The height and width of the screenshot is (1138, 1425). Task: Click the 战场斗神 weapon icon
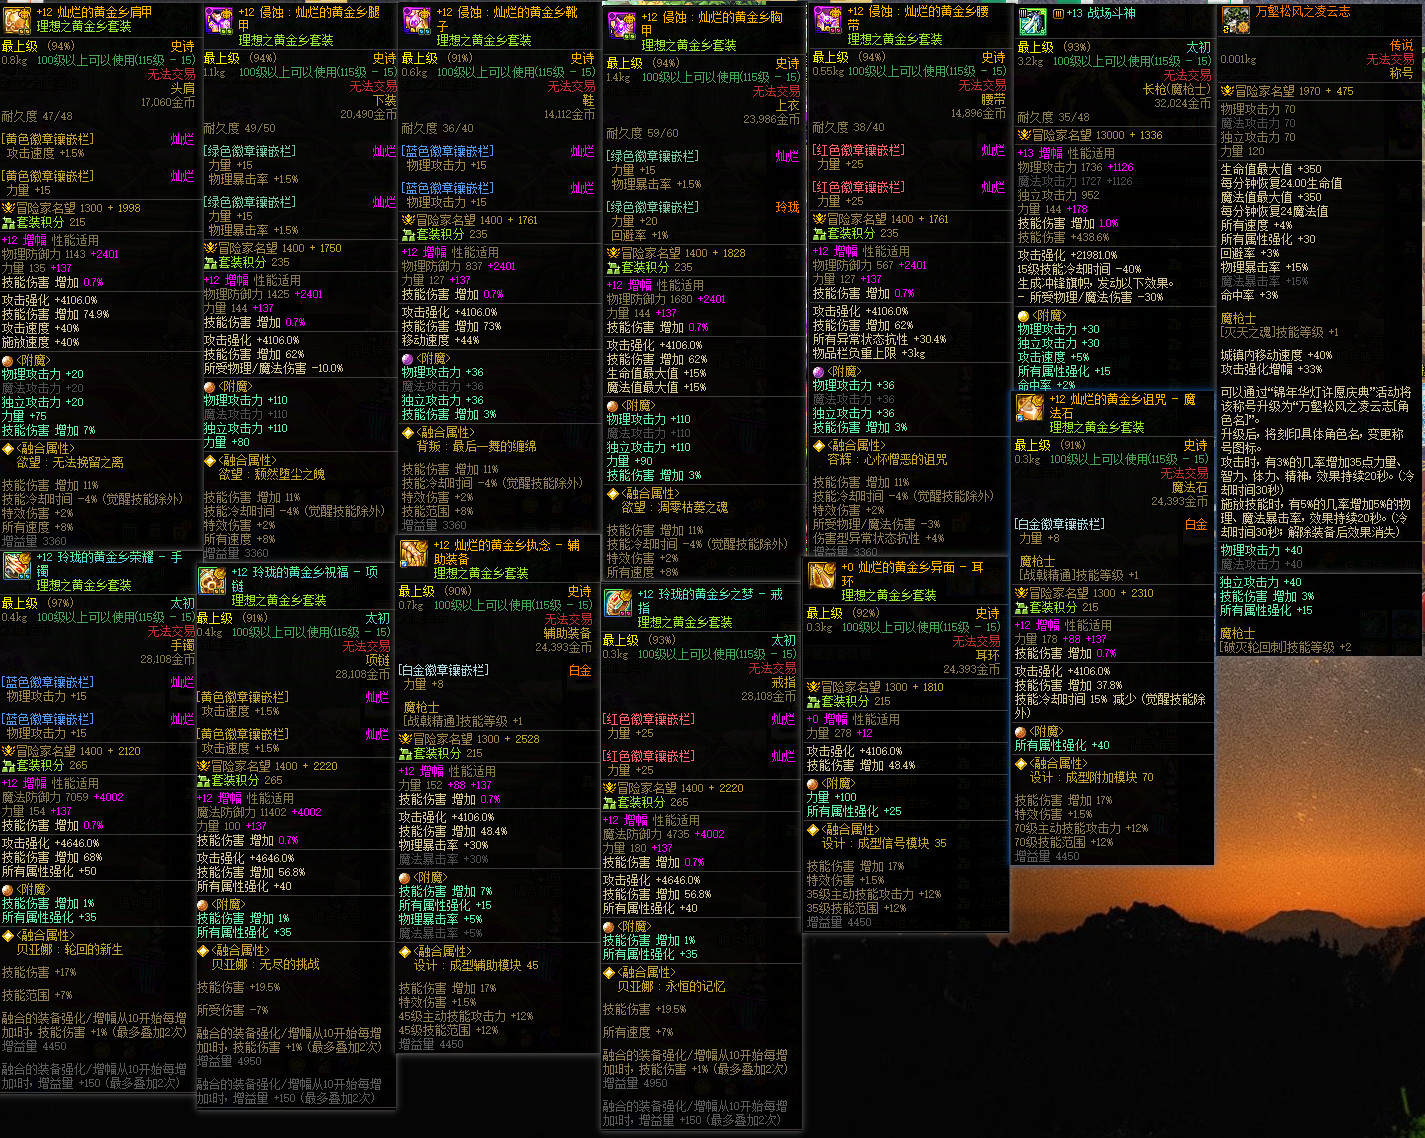click(1033, 21)
